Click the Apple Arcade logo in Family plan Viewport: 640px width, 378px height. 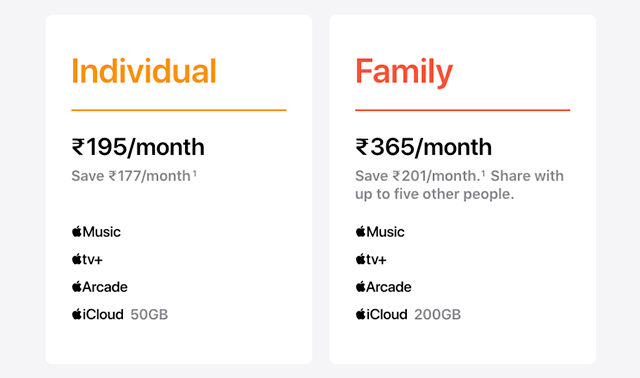[x=383, y=287]
